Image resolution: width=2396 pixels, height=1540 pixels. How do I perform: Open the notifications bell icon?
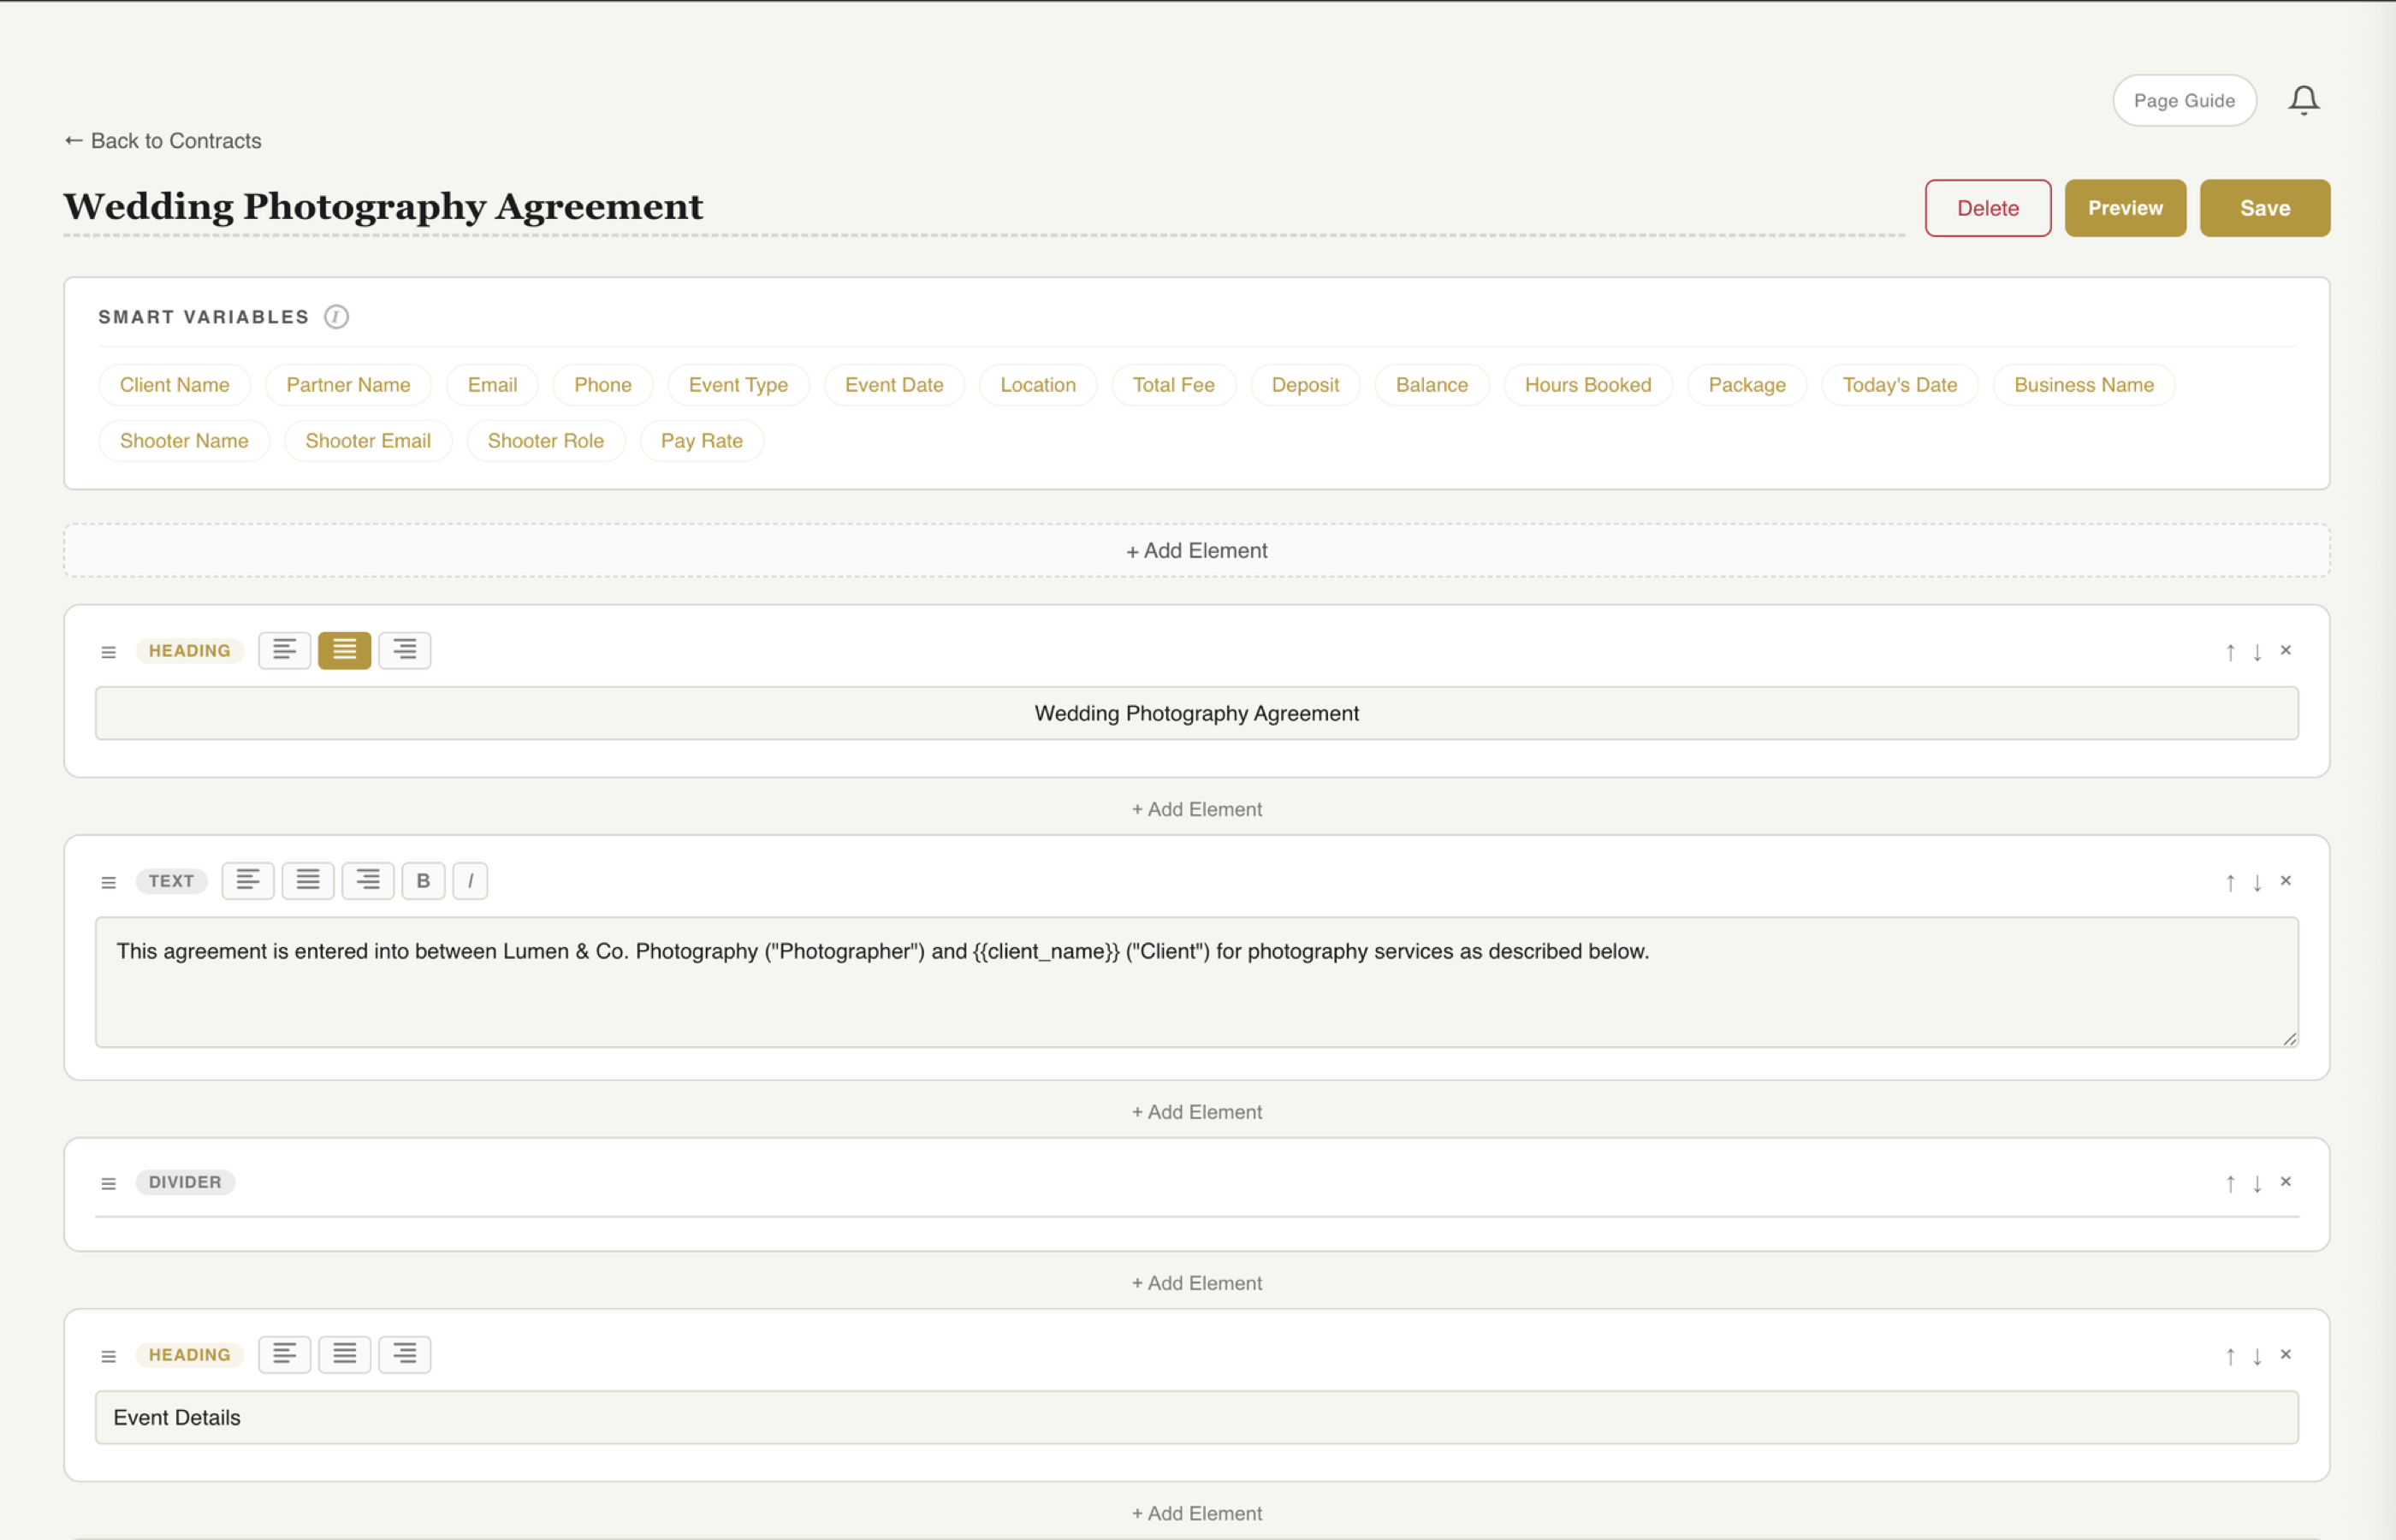2305,99
